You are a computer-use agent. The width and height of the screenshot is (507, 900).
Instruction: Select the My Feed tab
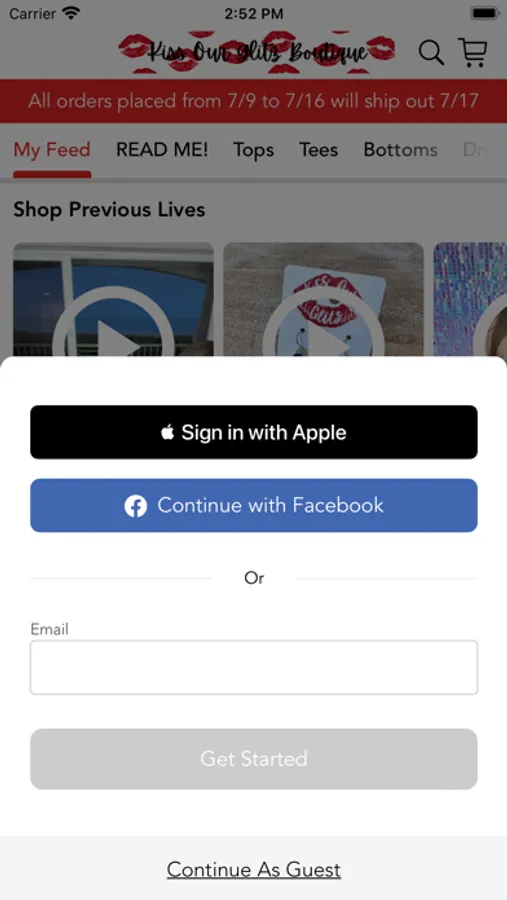[x=52, y=150]
